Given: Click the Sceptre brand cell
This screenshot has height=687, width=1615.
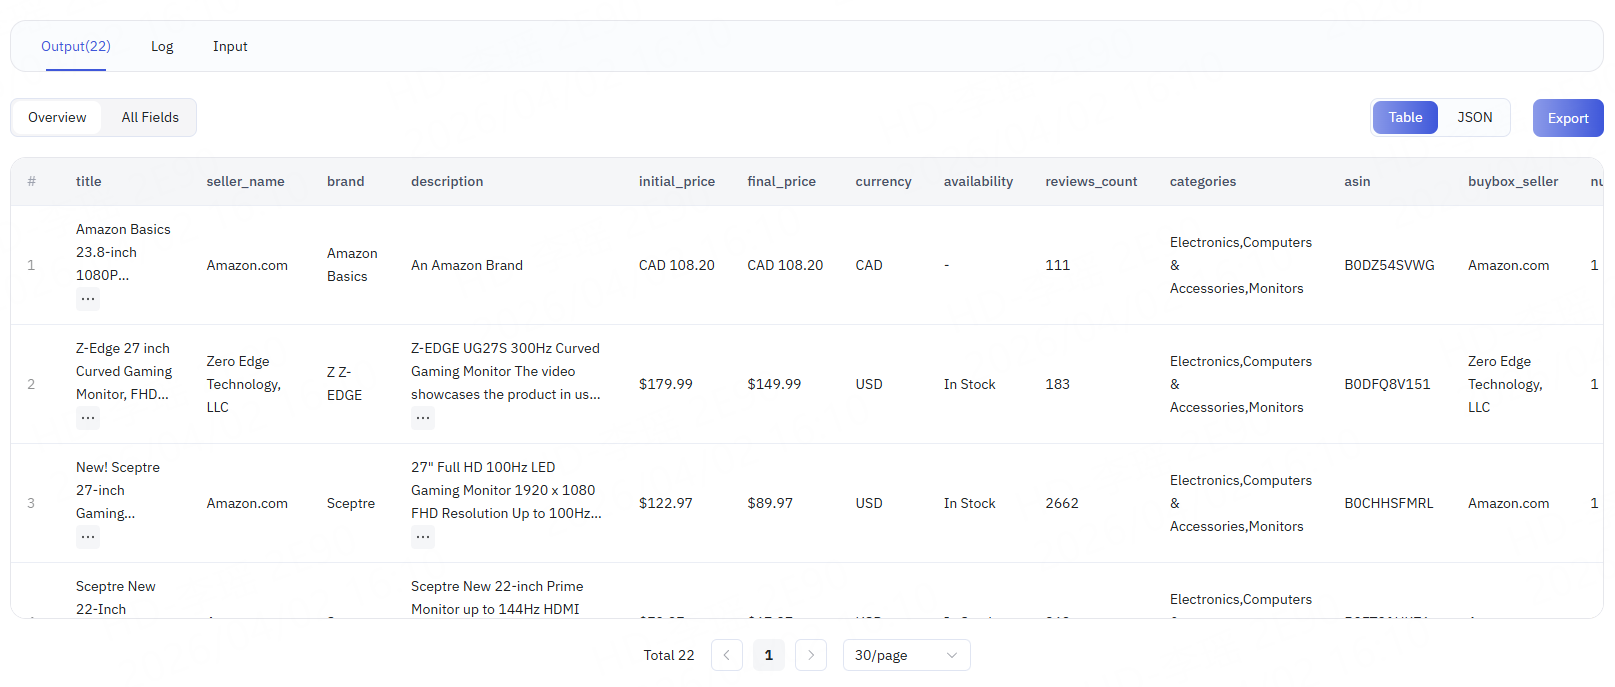Looking at the screenshot, I should tap(351, 503).
